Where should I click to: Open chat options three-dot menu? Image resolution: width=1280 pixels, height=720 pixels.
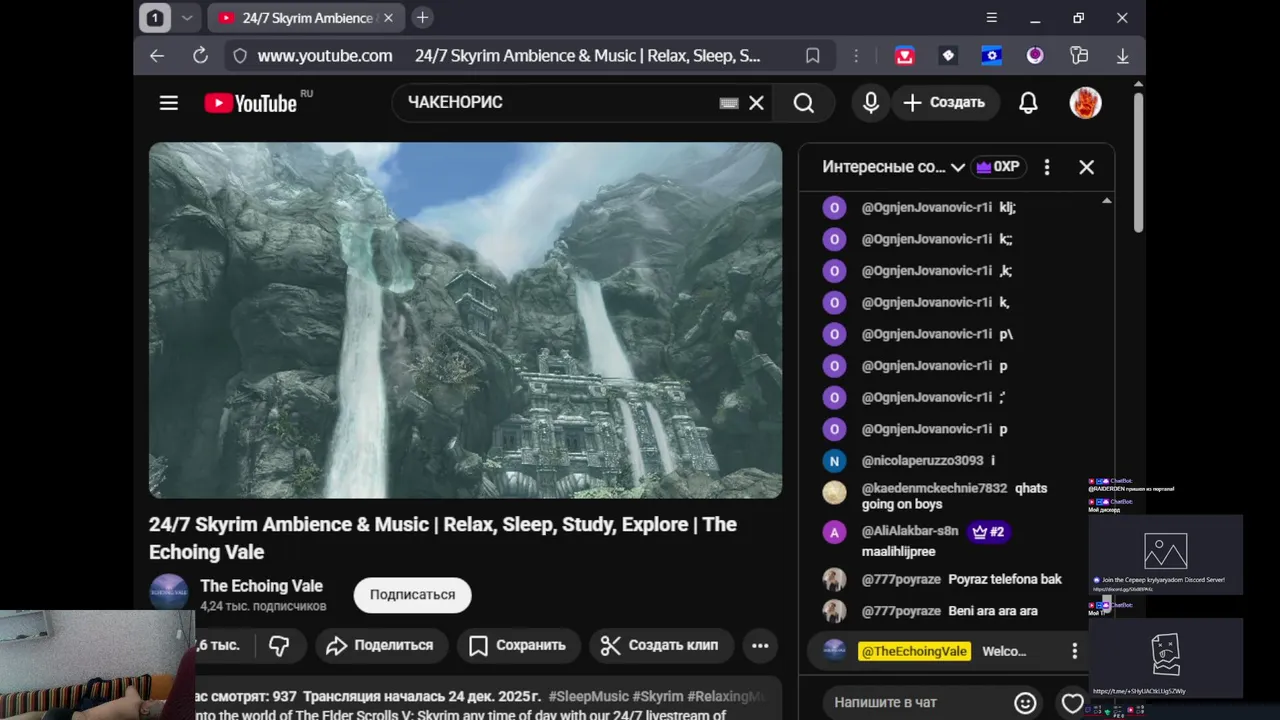(1047, 167)
